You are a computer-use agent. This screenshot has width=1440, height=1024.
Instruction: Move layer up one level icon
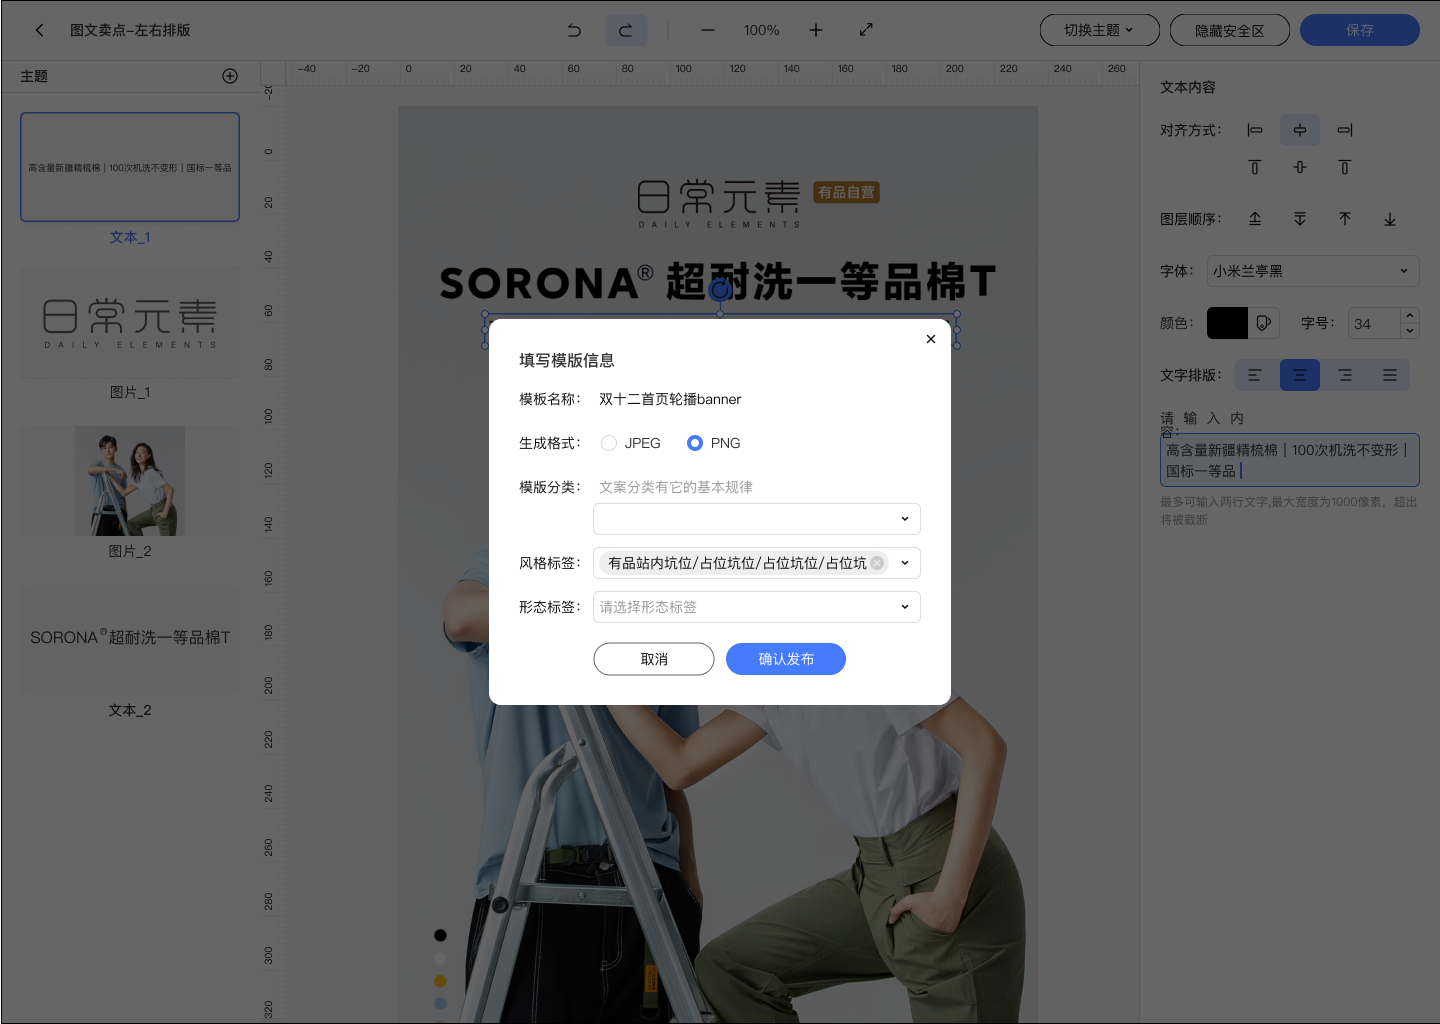coord(1345,219)
